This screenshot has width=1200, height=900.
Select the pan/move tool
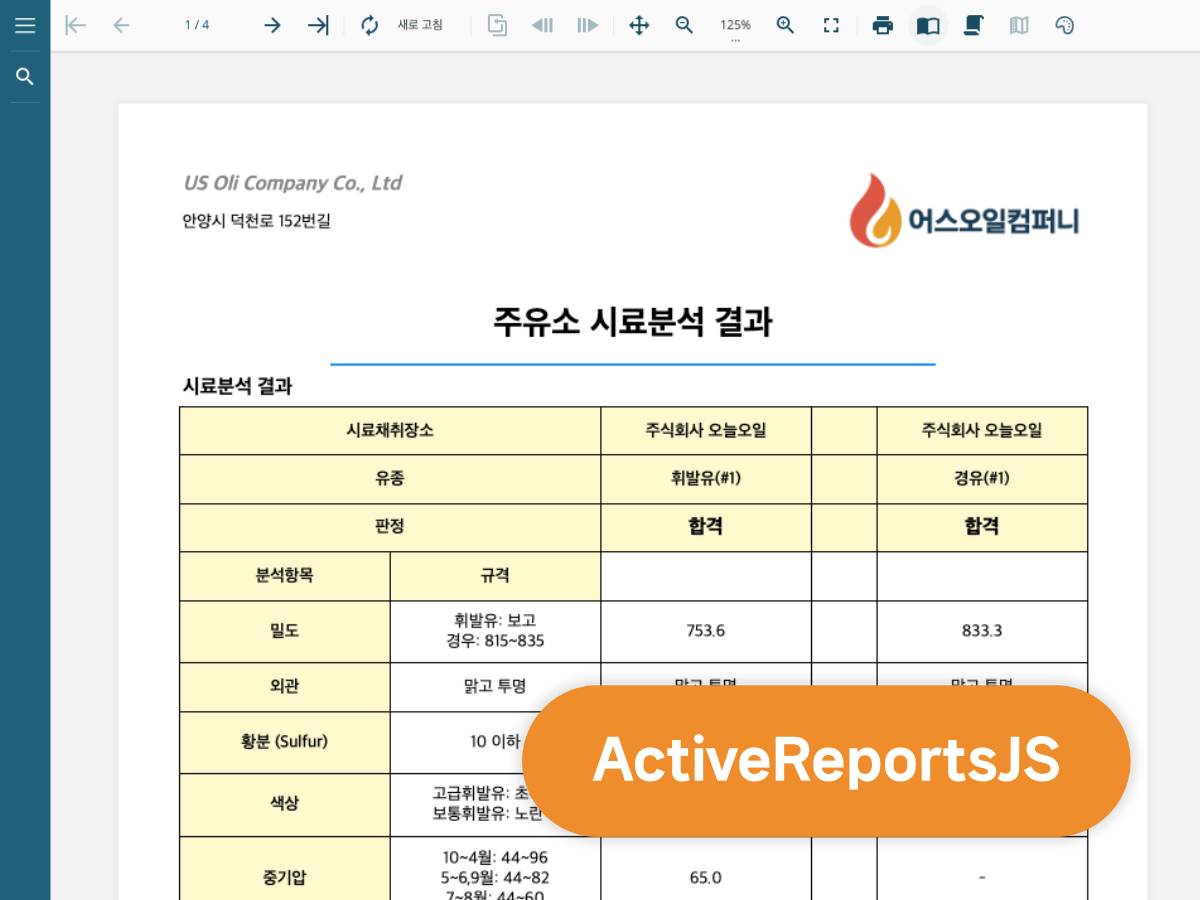[638, 25]
